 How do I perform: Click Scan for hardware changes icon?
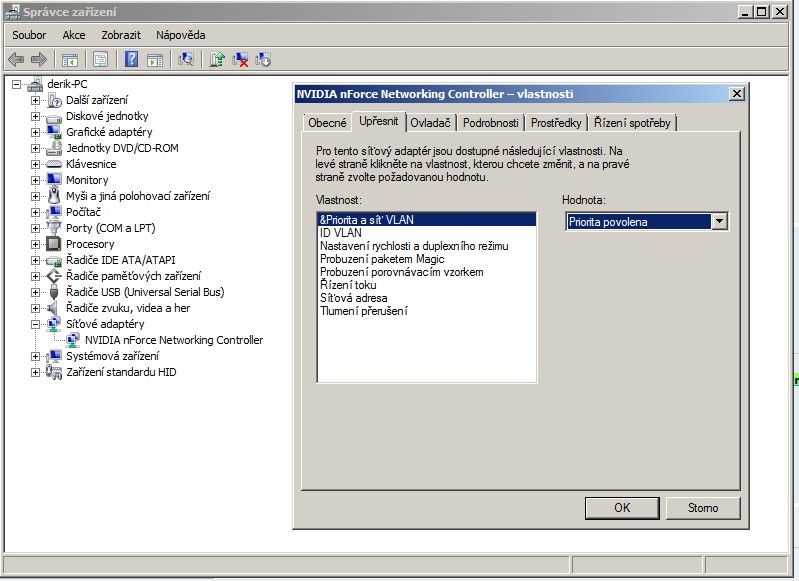coord(186,60)
